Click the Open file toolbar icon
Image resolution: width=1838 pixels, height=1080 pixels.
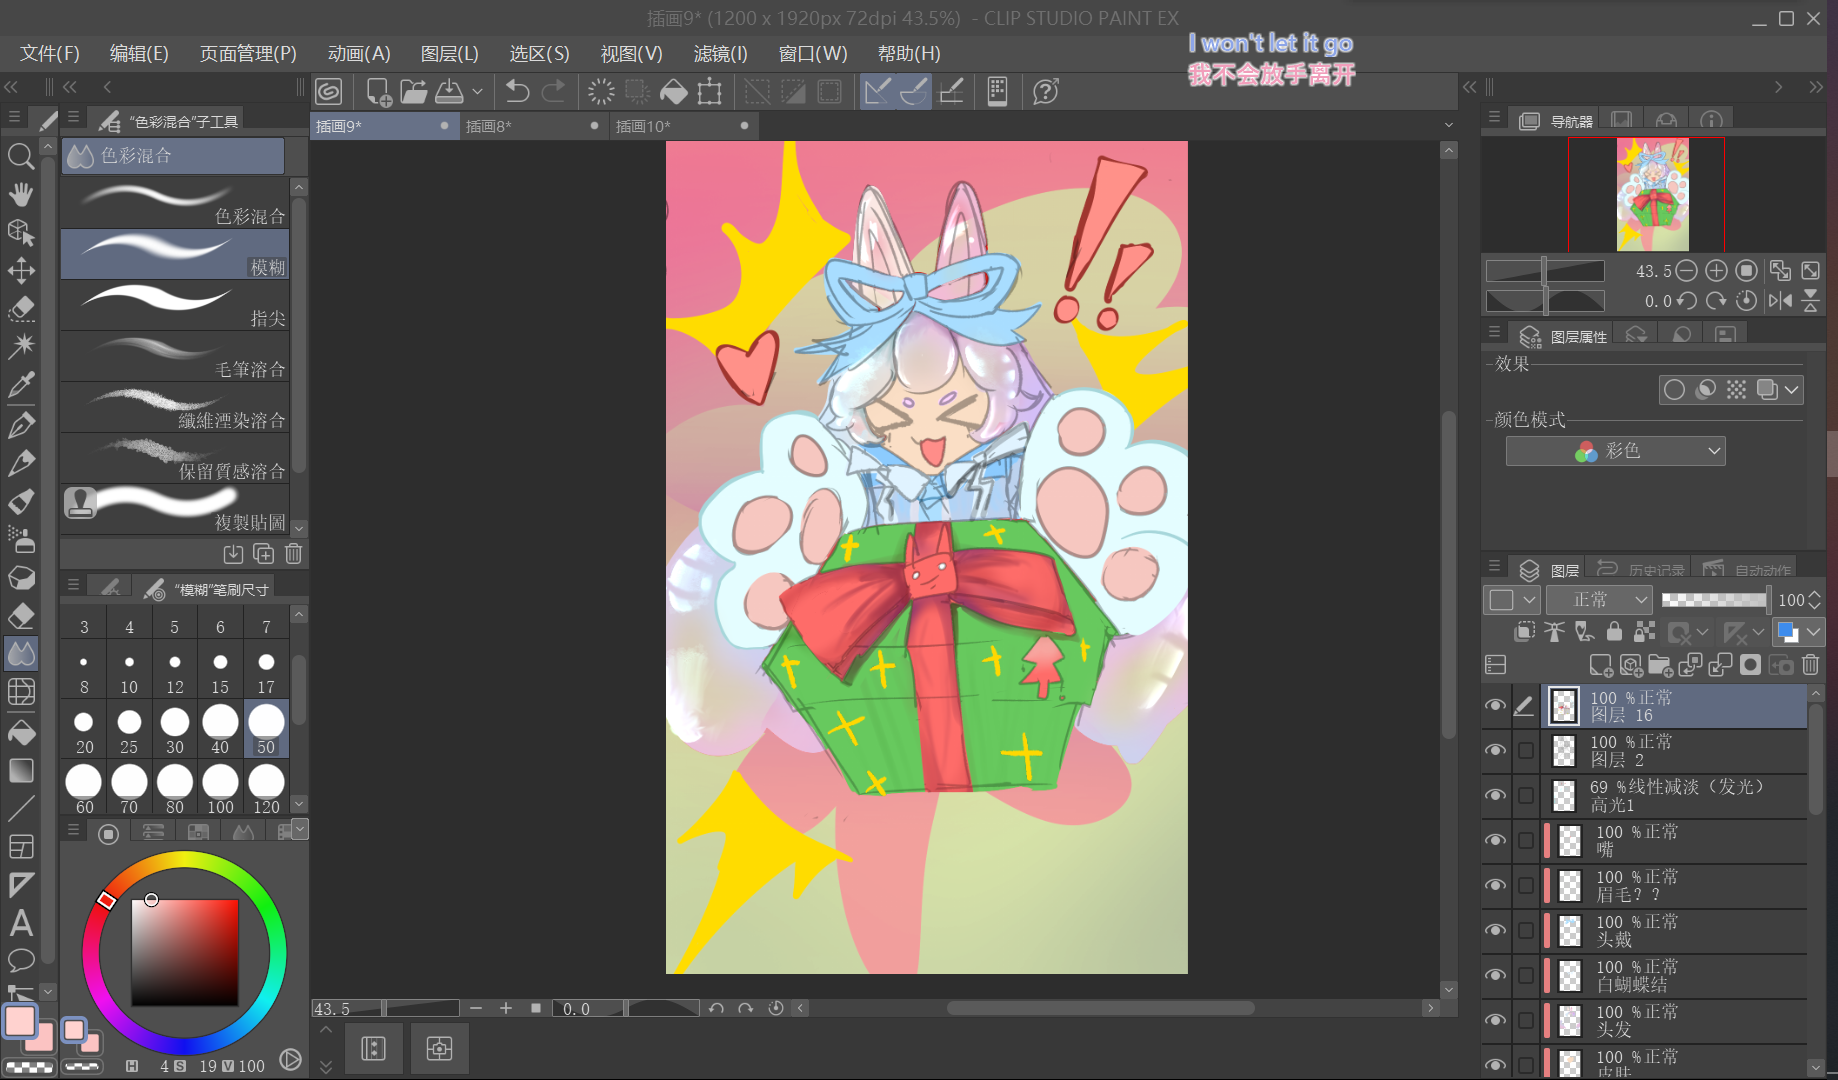point(414,92)
